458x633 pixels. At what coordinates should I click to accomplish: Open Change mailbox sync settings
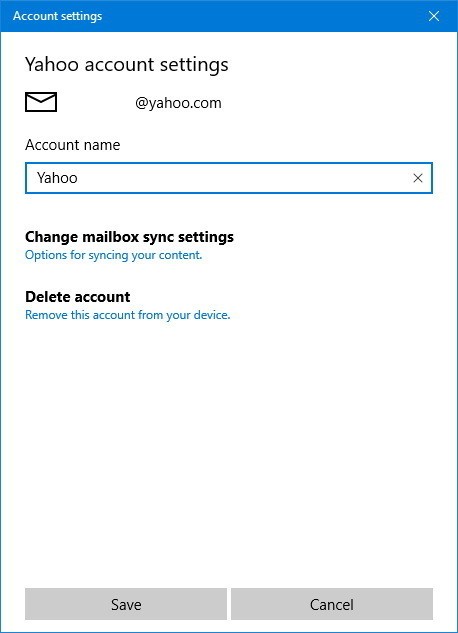coord(129,237)
